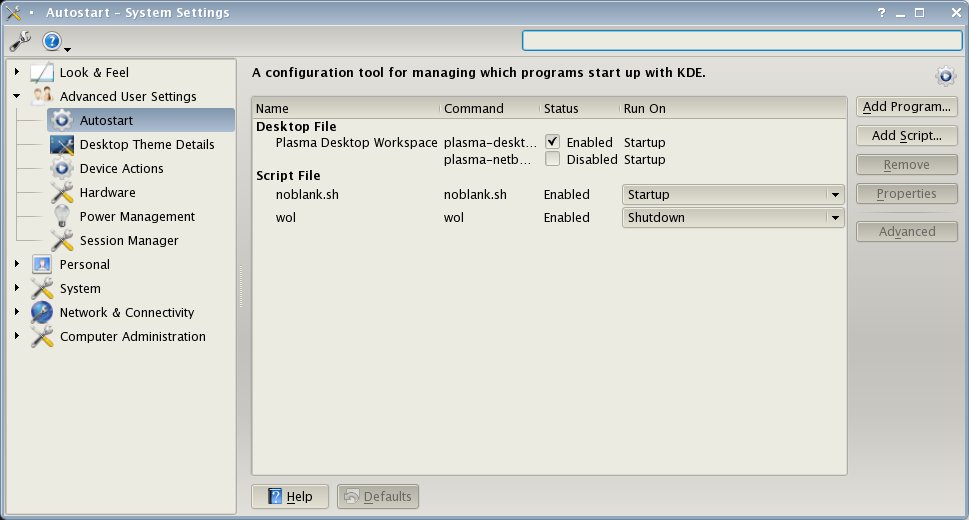This screenshot has width=969, height=520.
Task: Click the search field at top
Action: coord(742,41)
